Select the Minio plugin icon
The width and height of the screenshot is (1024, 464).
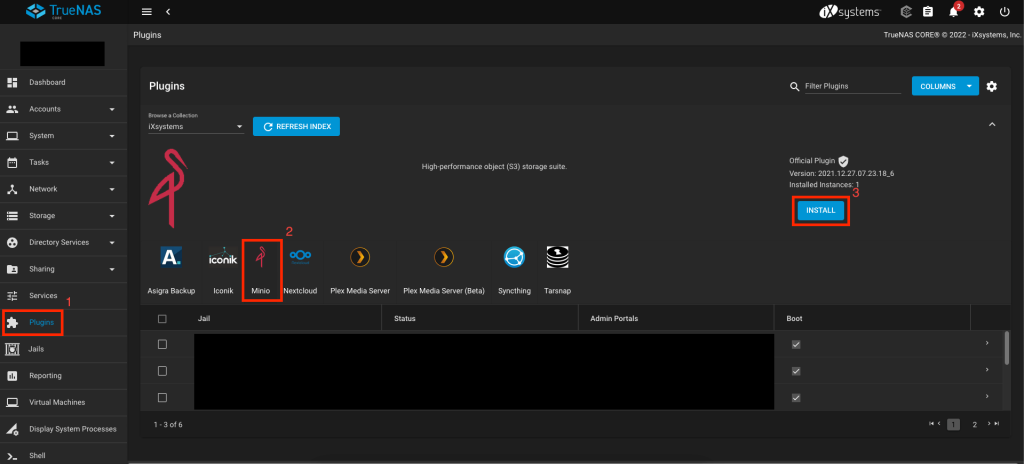click(261, 257)
